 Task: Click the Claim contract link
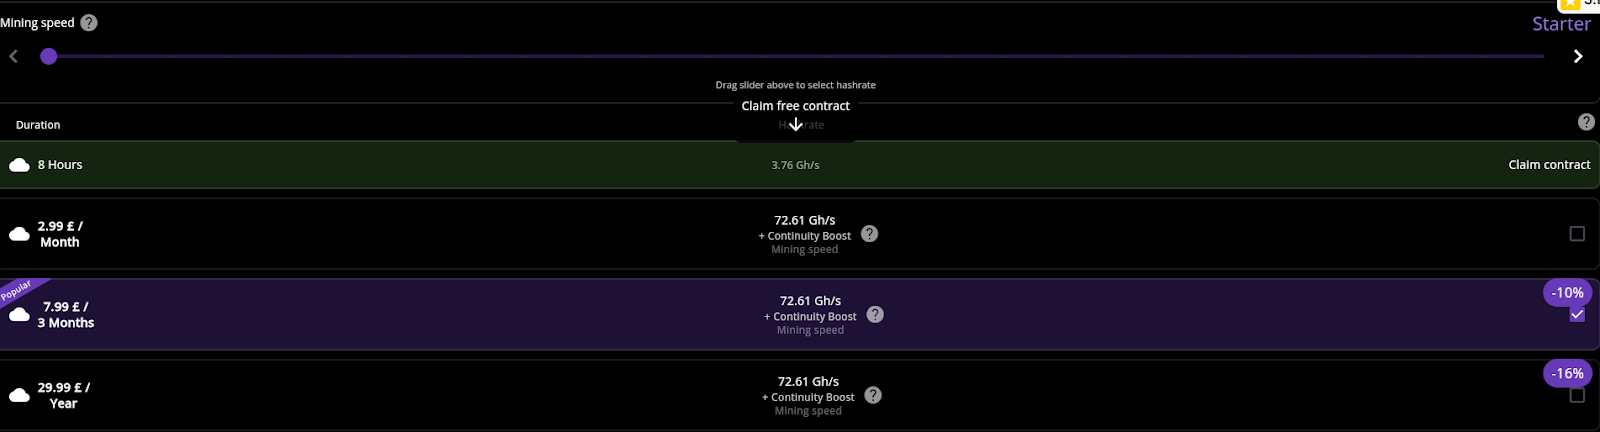click(1549, 165)
